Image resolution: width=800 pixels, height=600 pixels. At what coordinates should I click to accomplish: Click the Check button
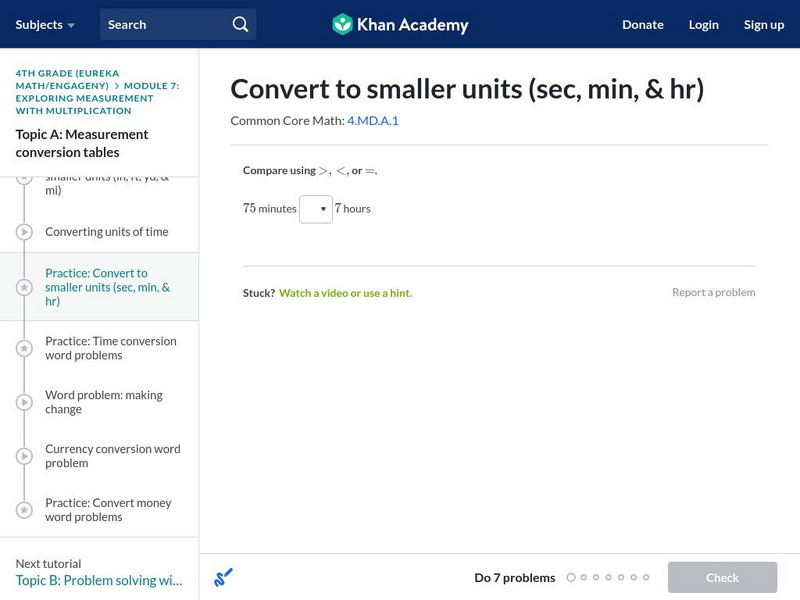tap(722, 577)
